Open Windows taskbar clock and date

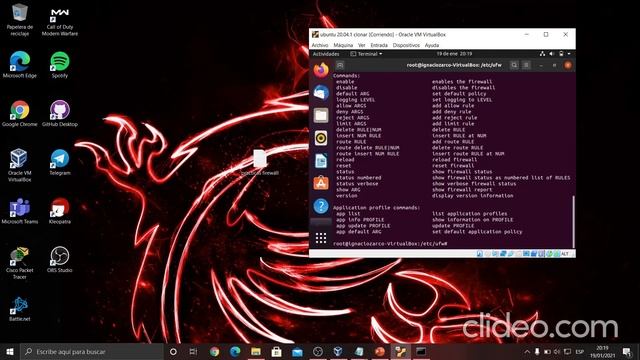tap(602, 351)
